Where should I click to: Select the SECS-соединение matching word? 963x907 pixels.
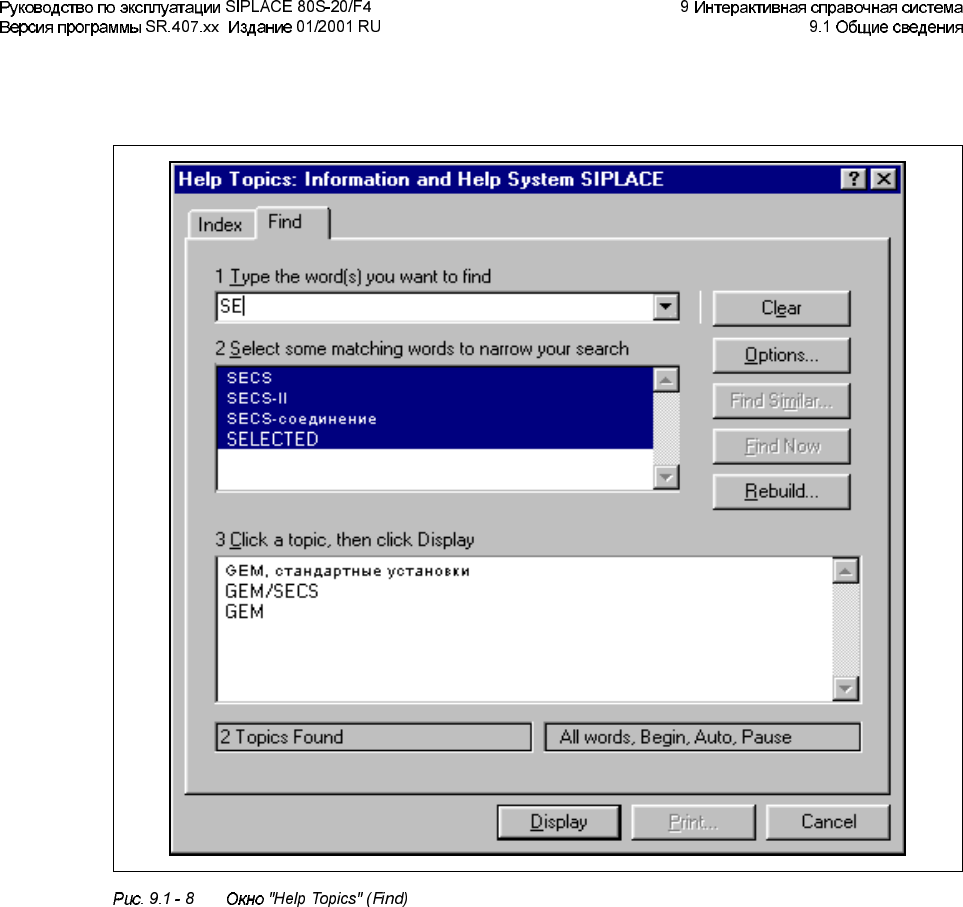coord(435,419)
